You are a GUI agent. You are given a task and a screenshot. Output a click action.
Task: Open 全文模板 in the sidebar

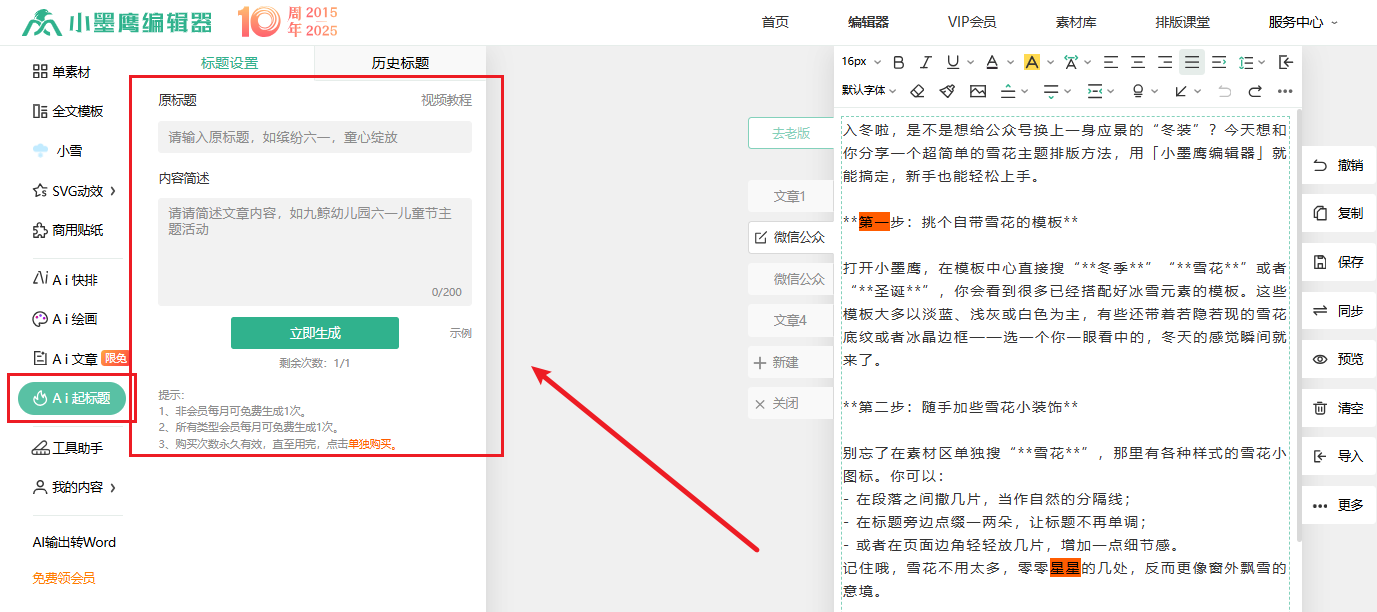(x=67, y=111)
